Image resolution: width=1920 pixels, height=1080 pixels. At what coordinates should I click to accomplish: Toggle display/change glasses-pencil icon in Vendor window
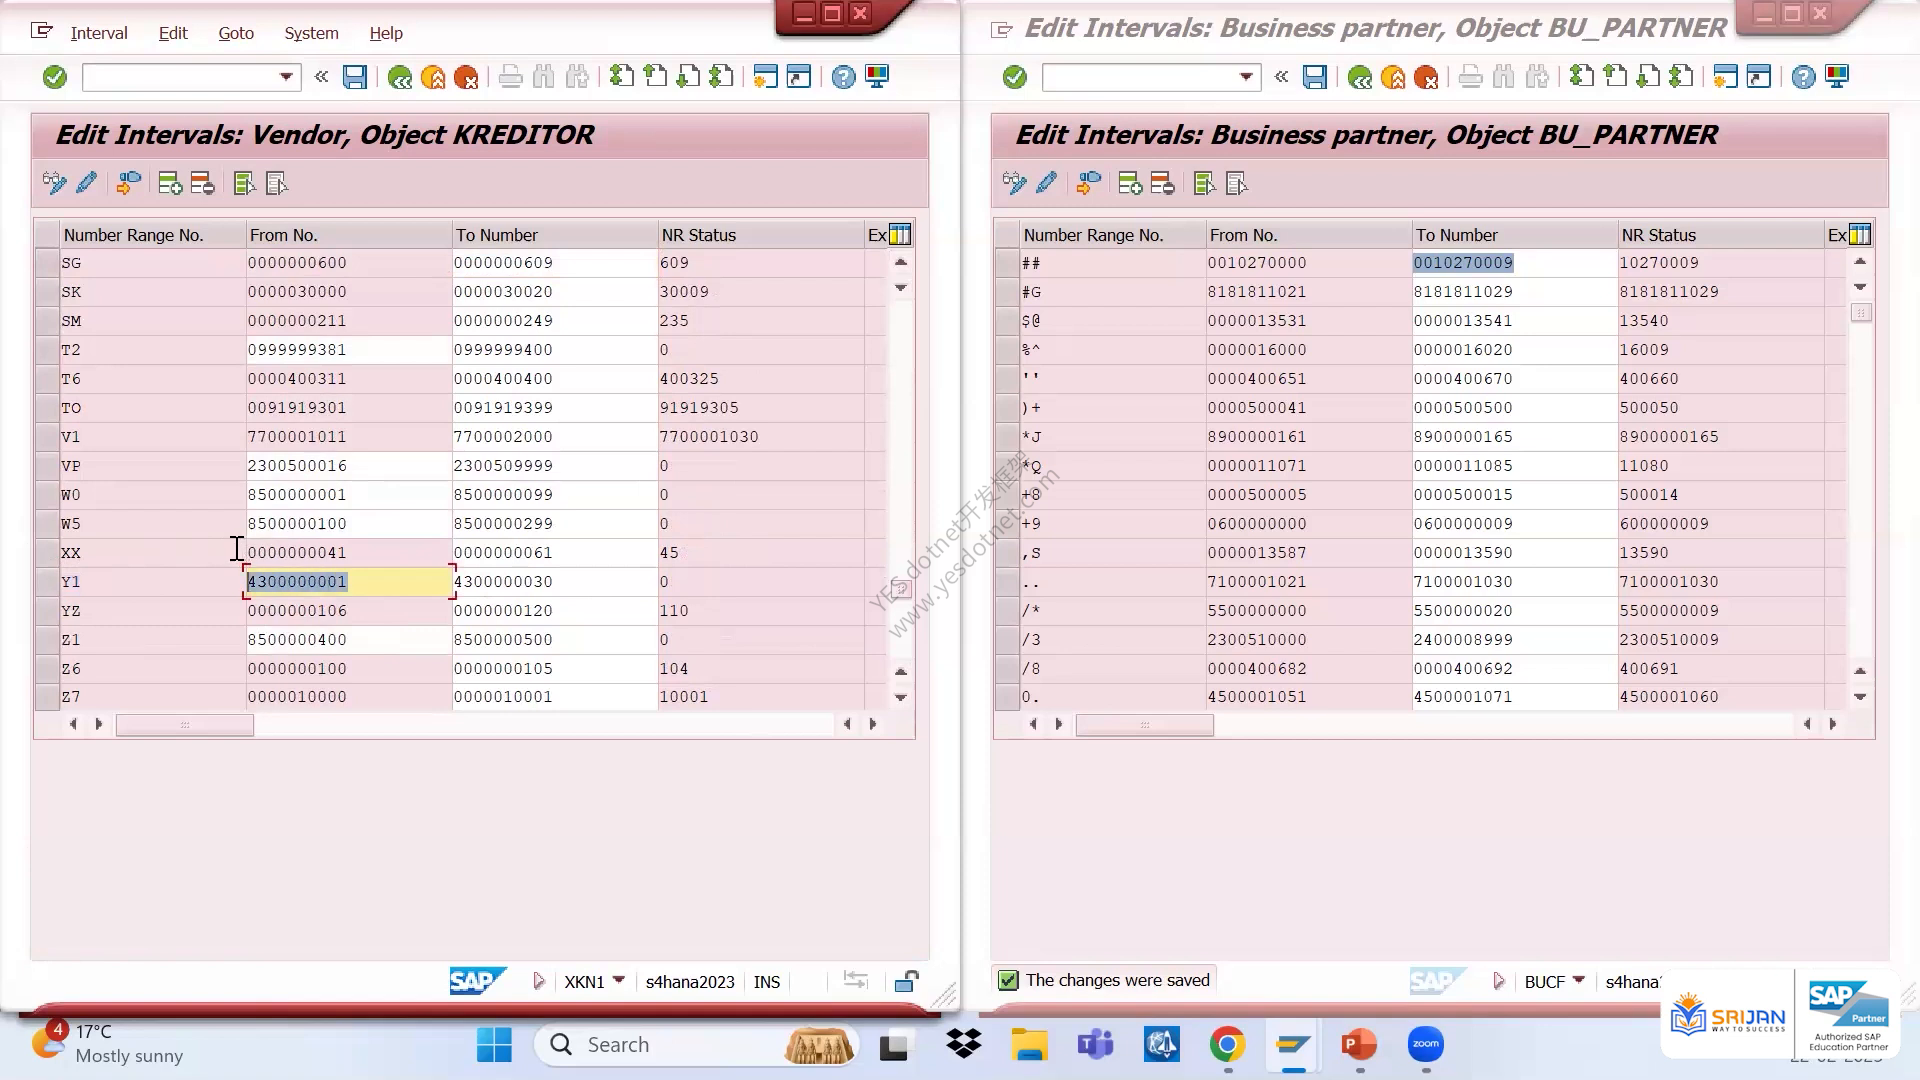(54, 183)
